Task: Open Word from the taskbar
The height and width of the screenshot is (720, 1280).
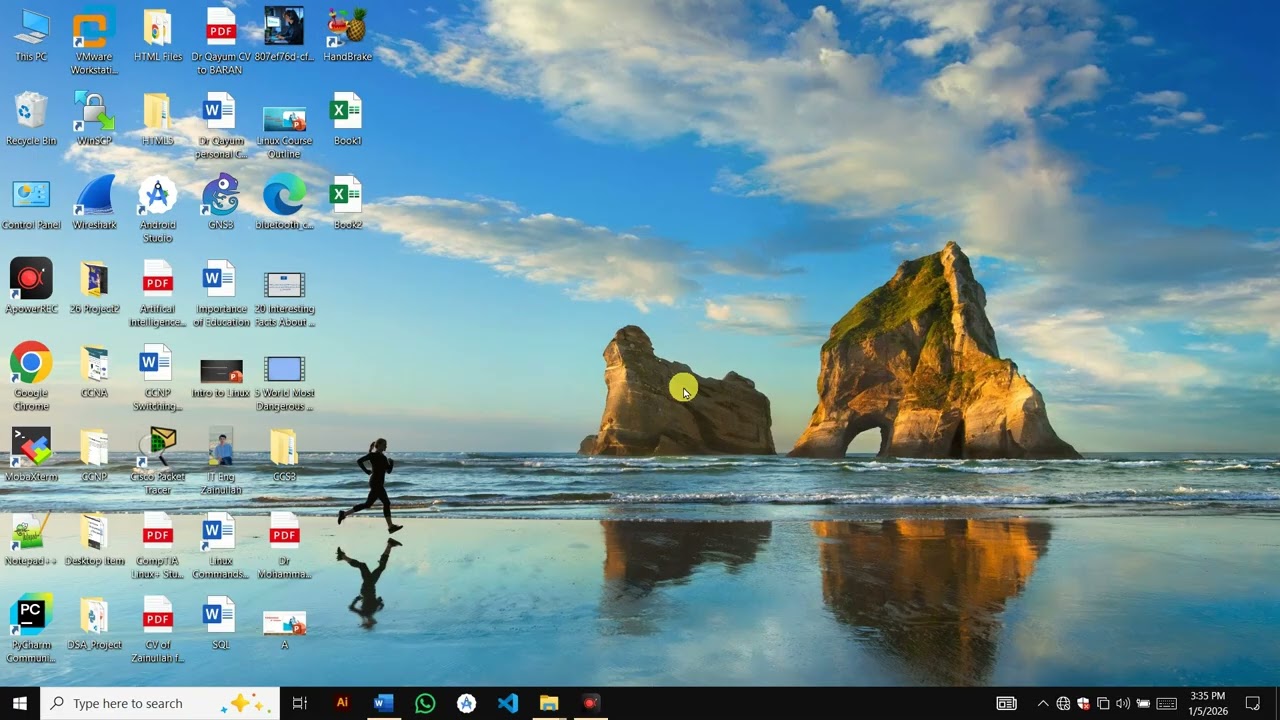Action: point(383,703)
